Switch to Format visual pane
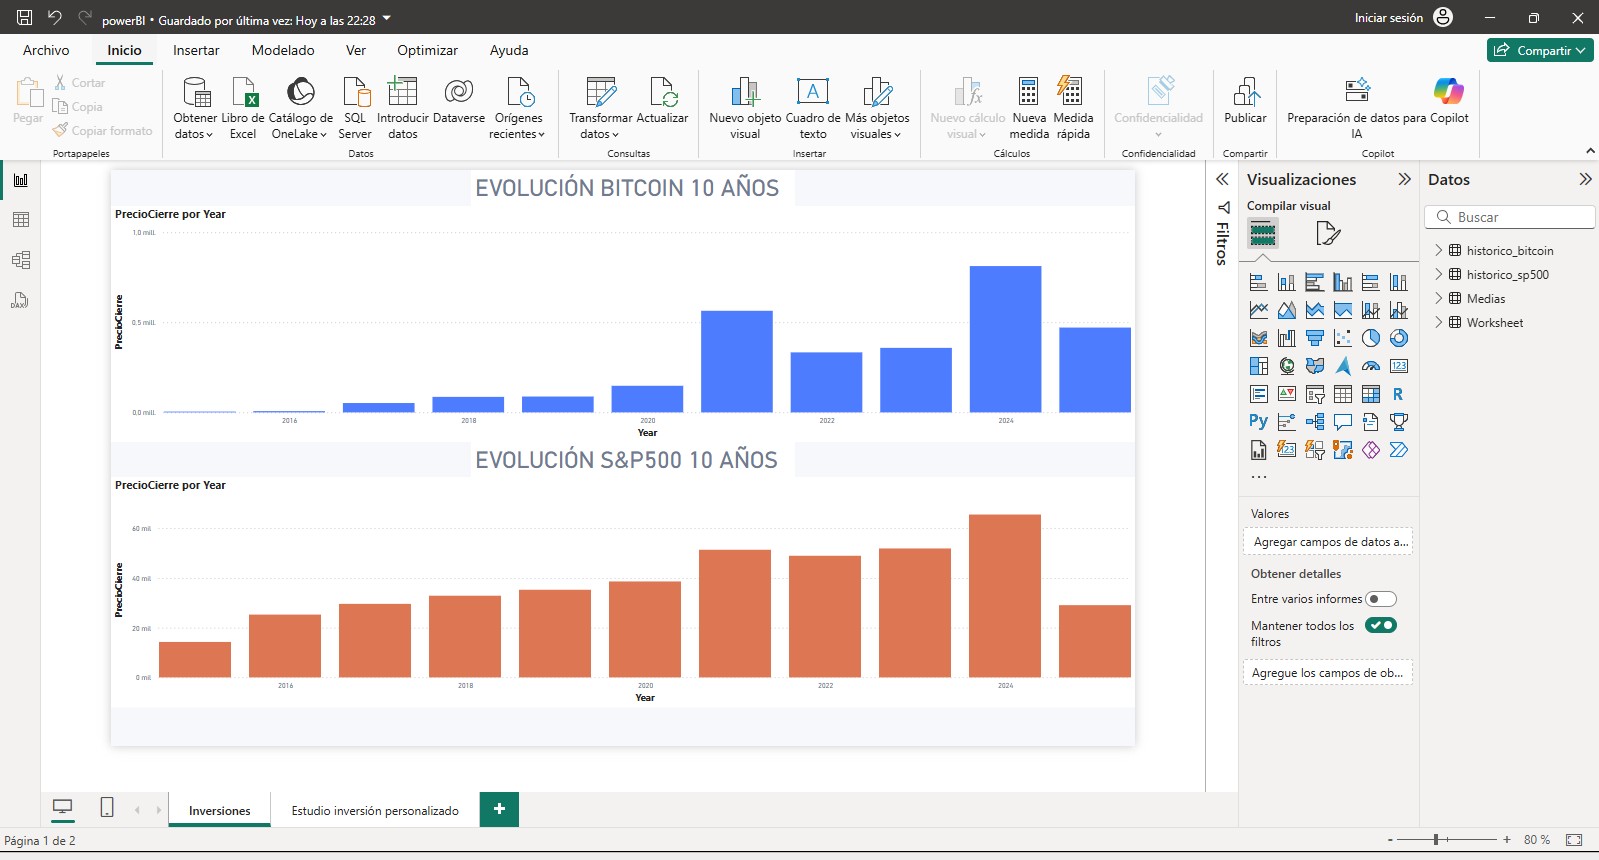Screen dimensions: 1599x860 click(1328, 234)
